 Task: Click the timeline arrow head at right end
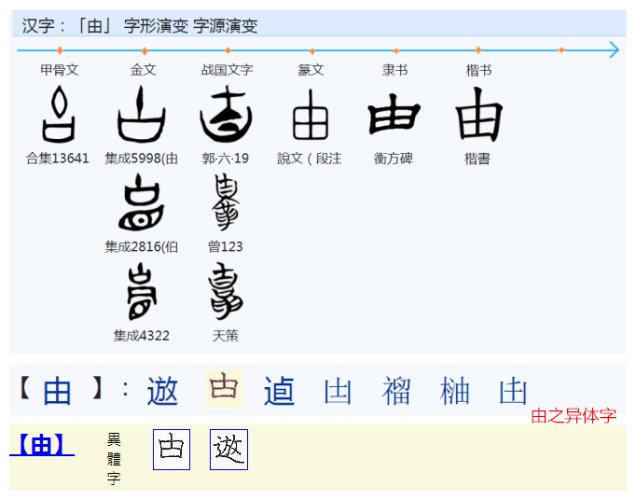pyautogui.click(x=614, y=50)
